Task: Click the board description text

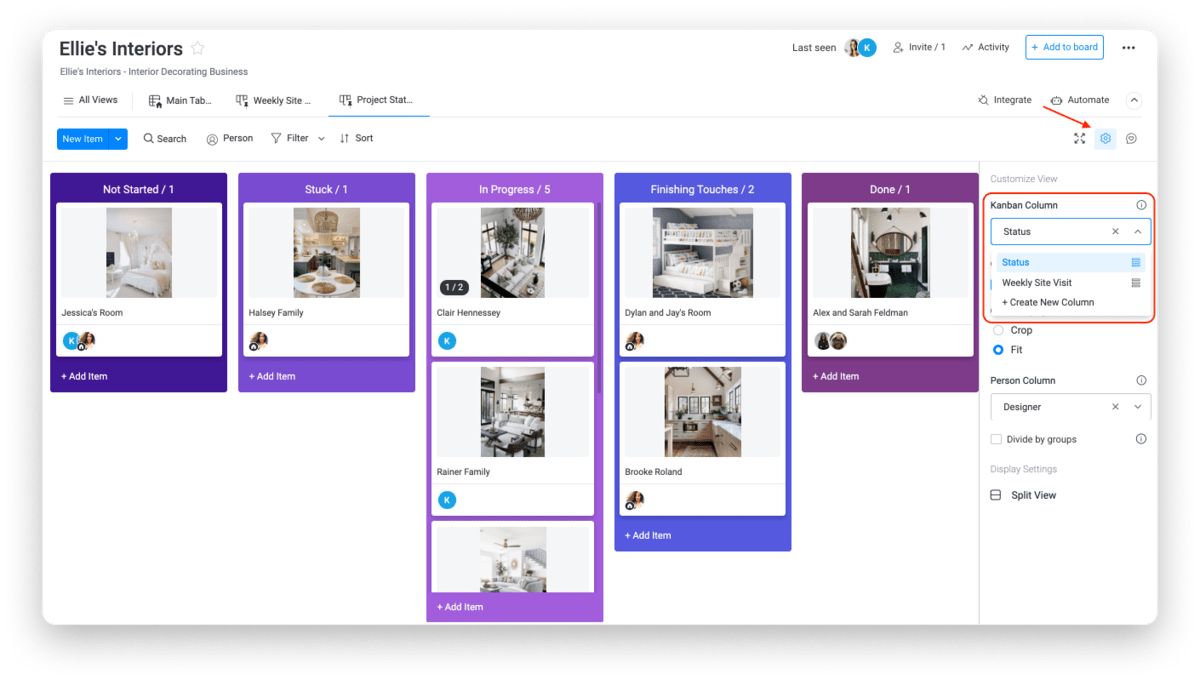Action: [x=154, y=72]
